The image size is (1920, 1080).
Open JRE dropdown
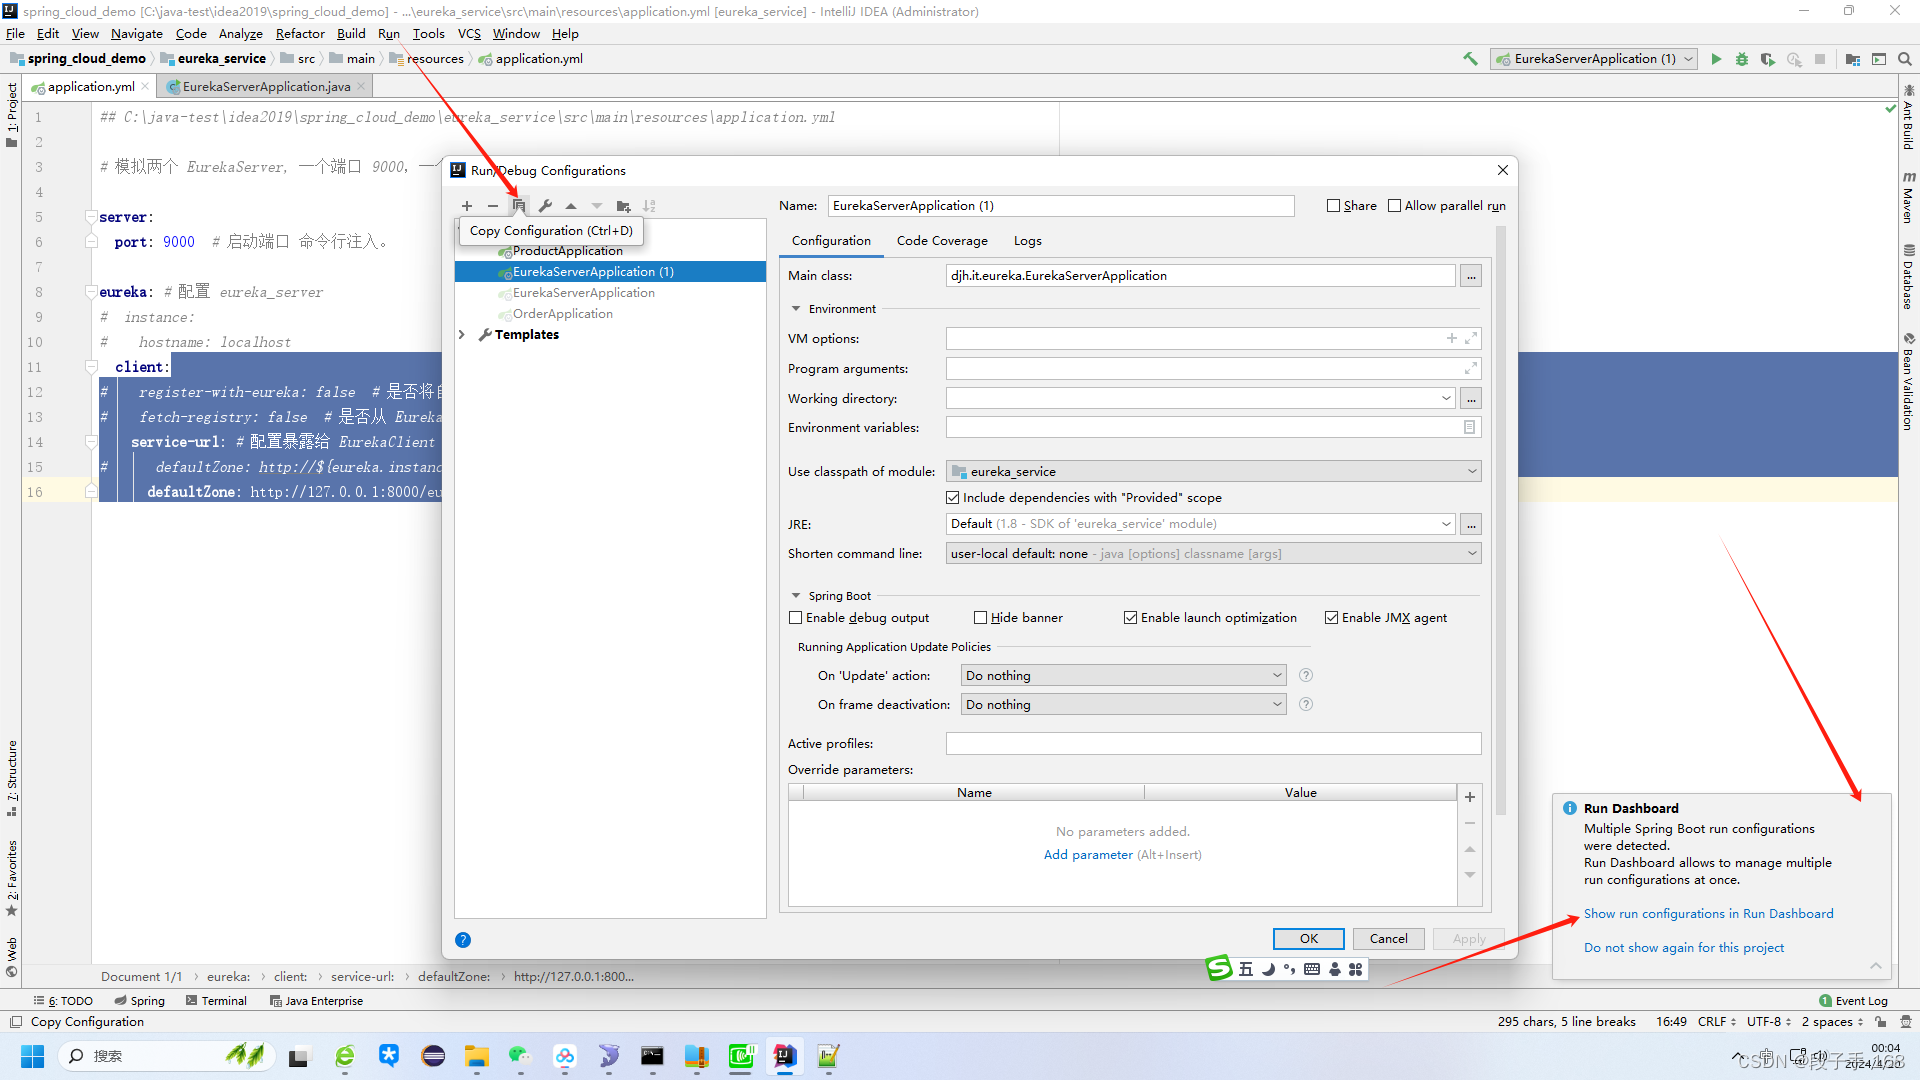(x=1201, y=524)
